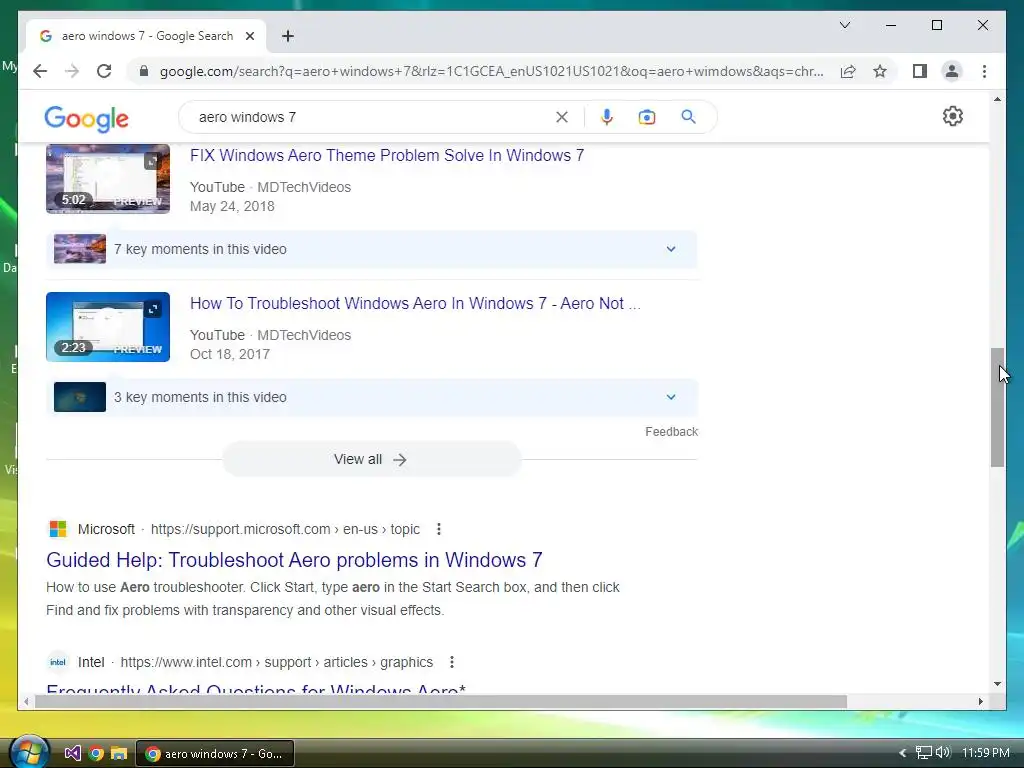Screen dimensions: 1024x768
Task: Click the horizontal scrollbar thumb
Action: click(441, 701)
